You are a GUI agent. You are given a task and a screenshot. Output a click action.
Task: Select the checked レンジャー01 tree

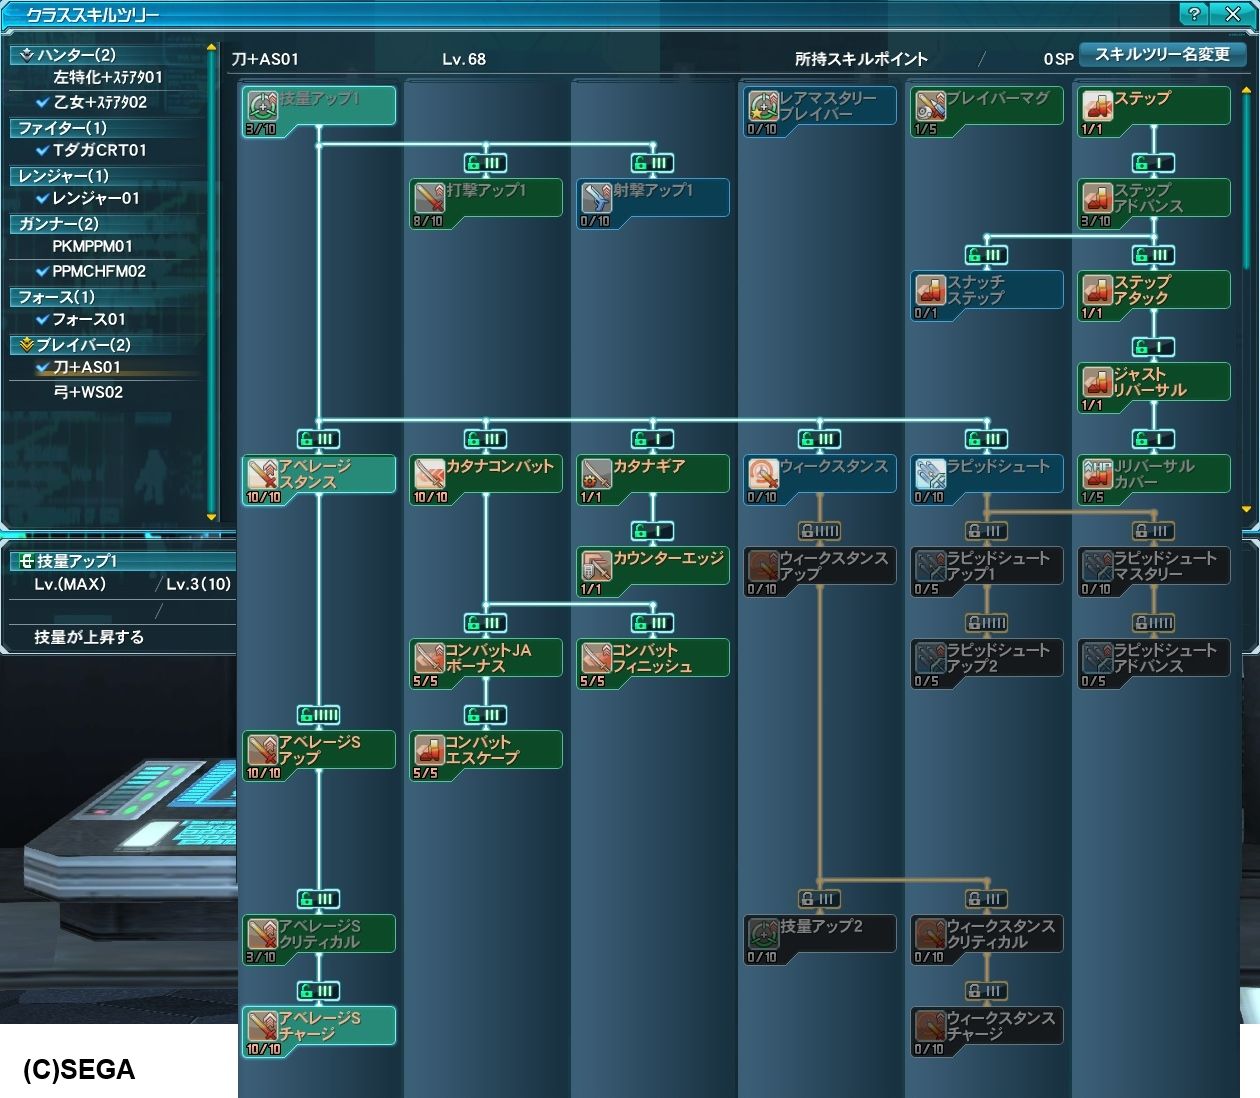pyautogui.click(x=96, y=198)
